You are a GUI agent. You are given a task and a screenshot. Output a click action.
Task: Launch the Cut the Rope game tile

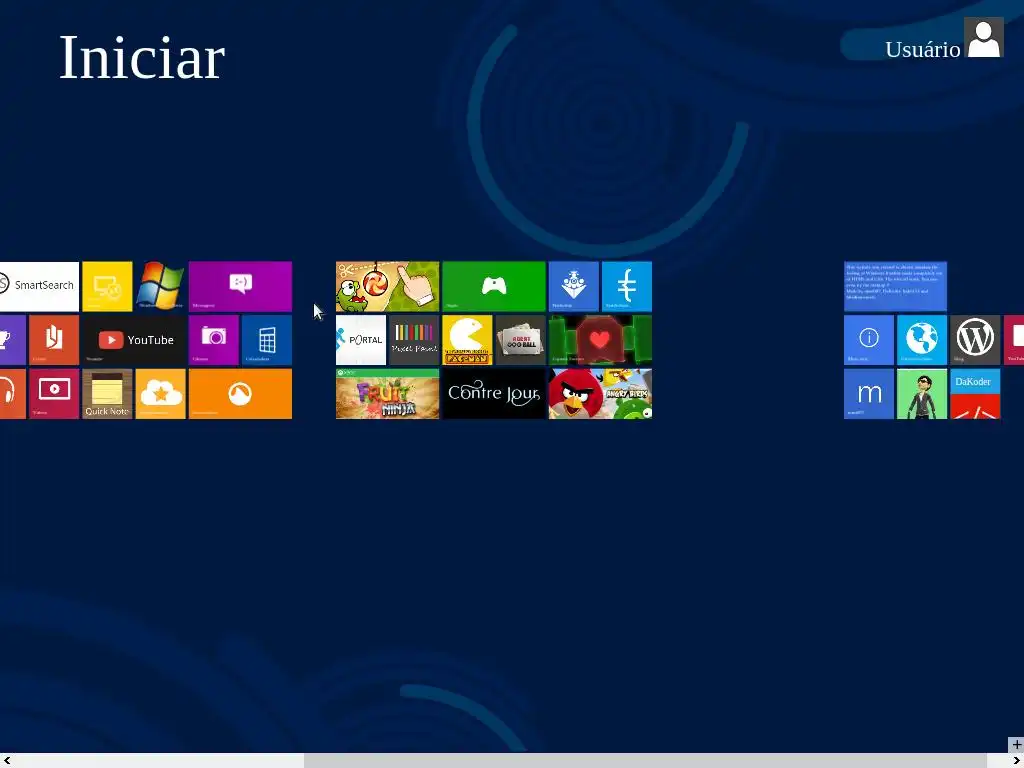click(x=387, y=286)
